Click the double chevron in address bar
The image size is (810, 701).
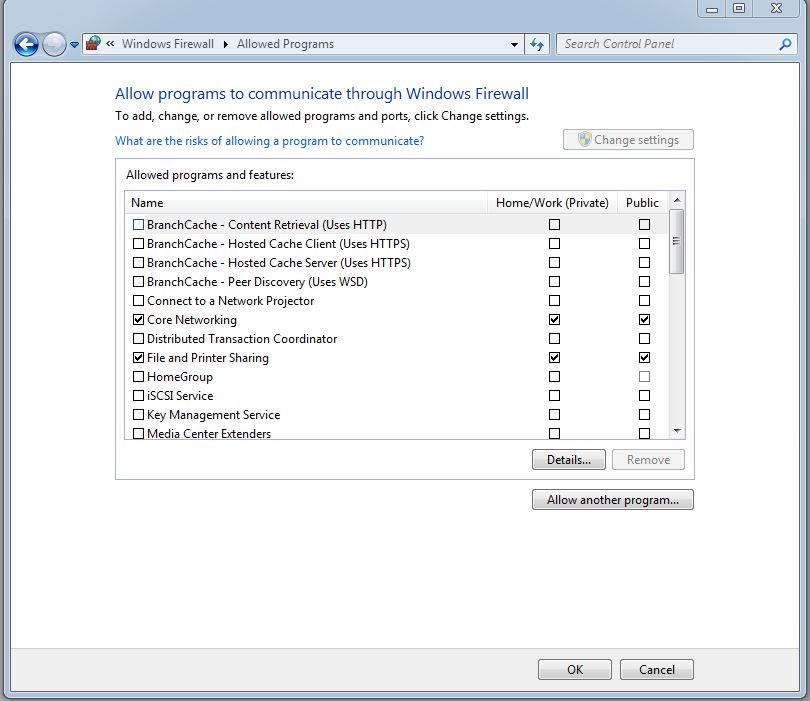(110, 44)
